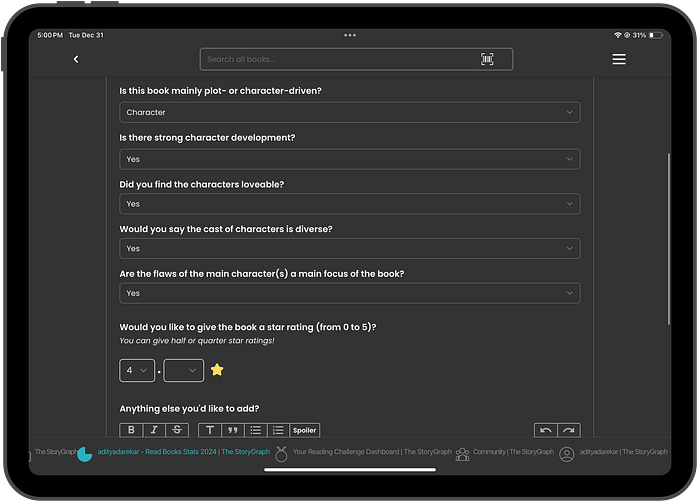
Task: Click the yellow star rating icon
Action: pos(217,370)
